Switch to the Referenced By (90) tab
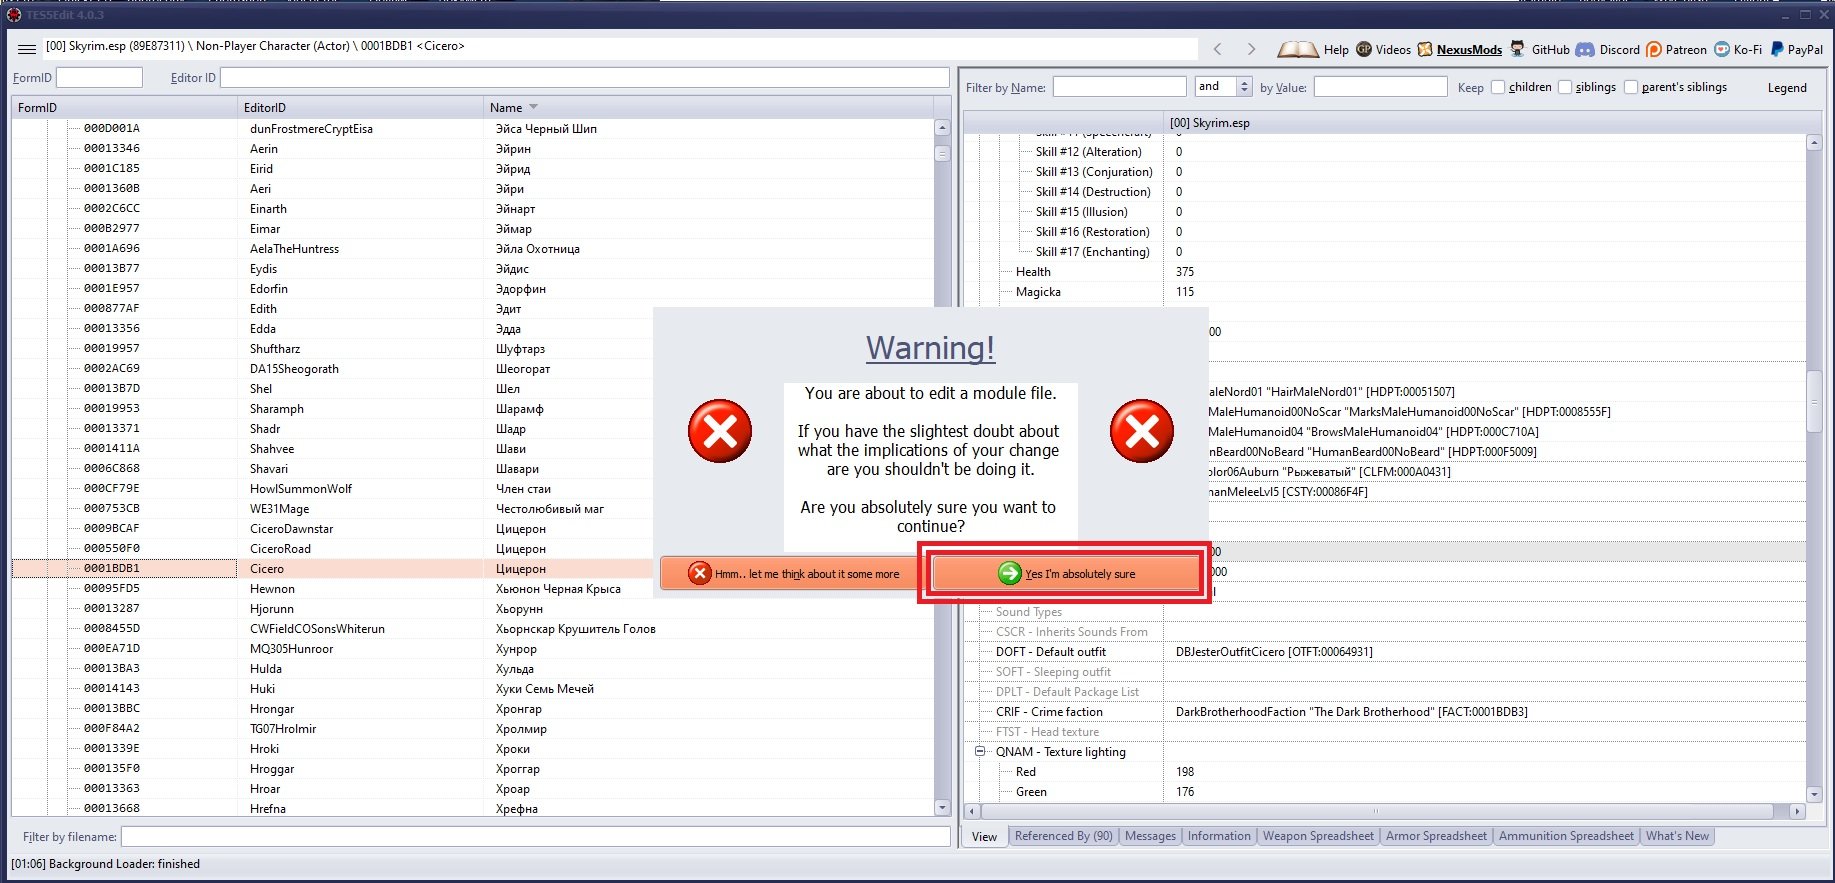Viewport: 1835px width, 883px height. 1063,836
